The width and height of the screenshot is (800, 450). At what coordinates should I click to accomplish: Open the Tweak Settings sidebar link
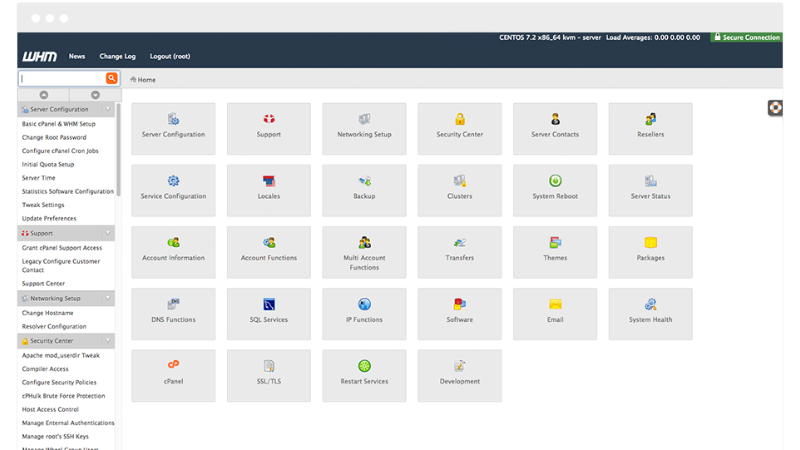pos(43,205)
